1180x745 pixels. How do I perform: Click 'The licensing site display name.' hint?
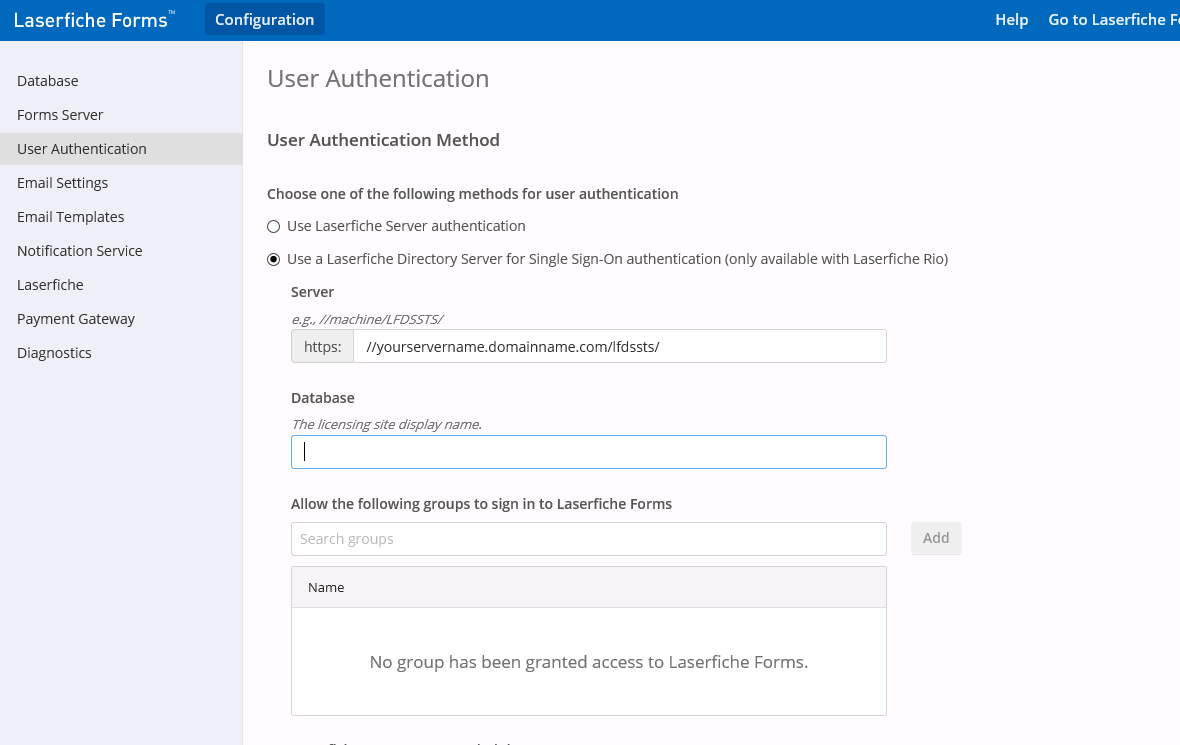click(x=386, y=424)
